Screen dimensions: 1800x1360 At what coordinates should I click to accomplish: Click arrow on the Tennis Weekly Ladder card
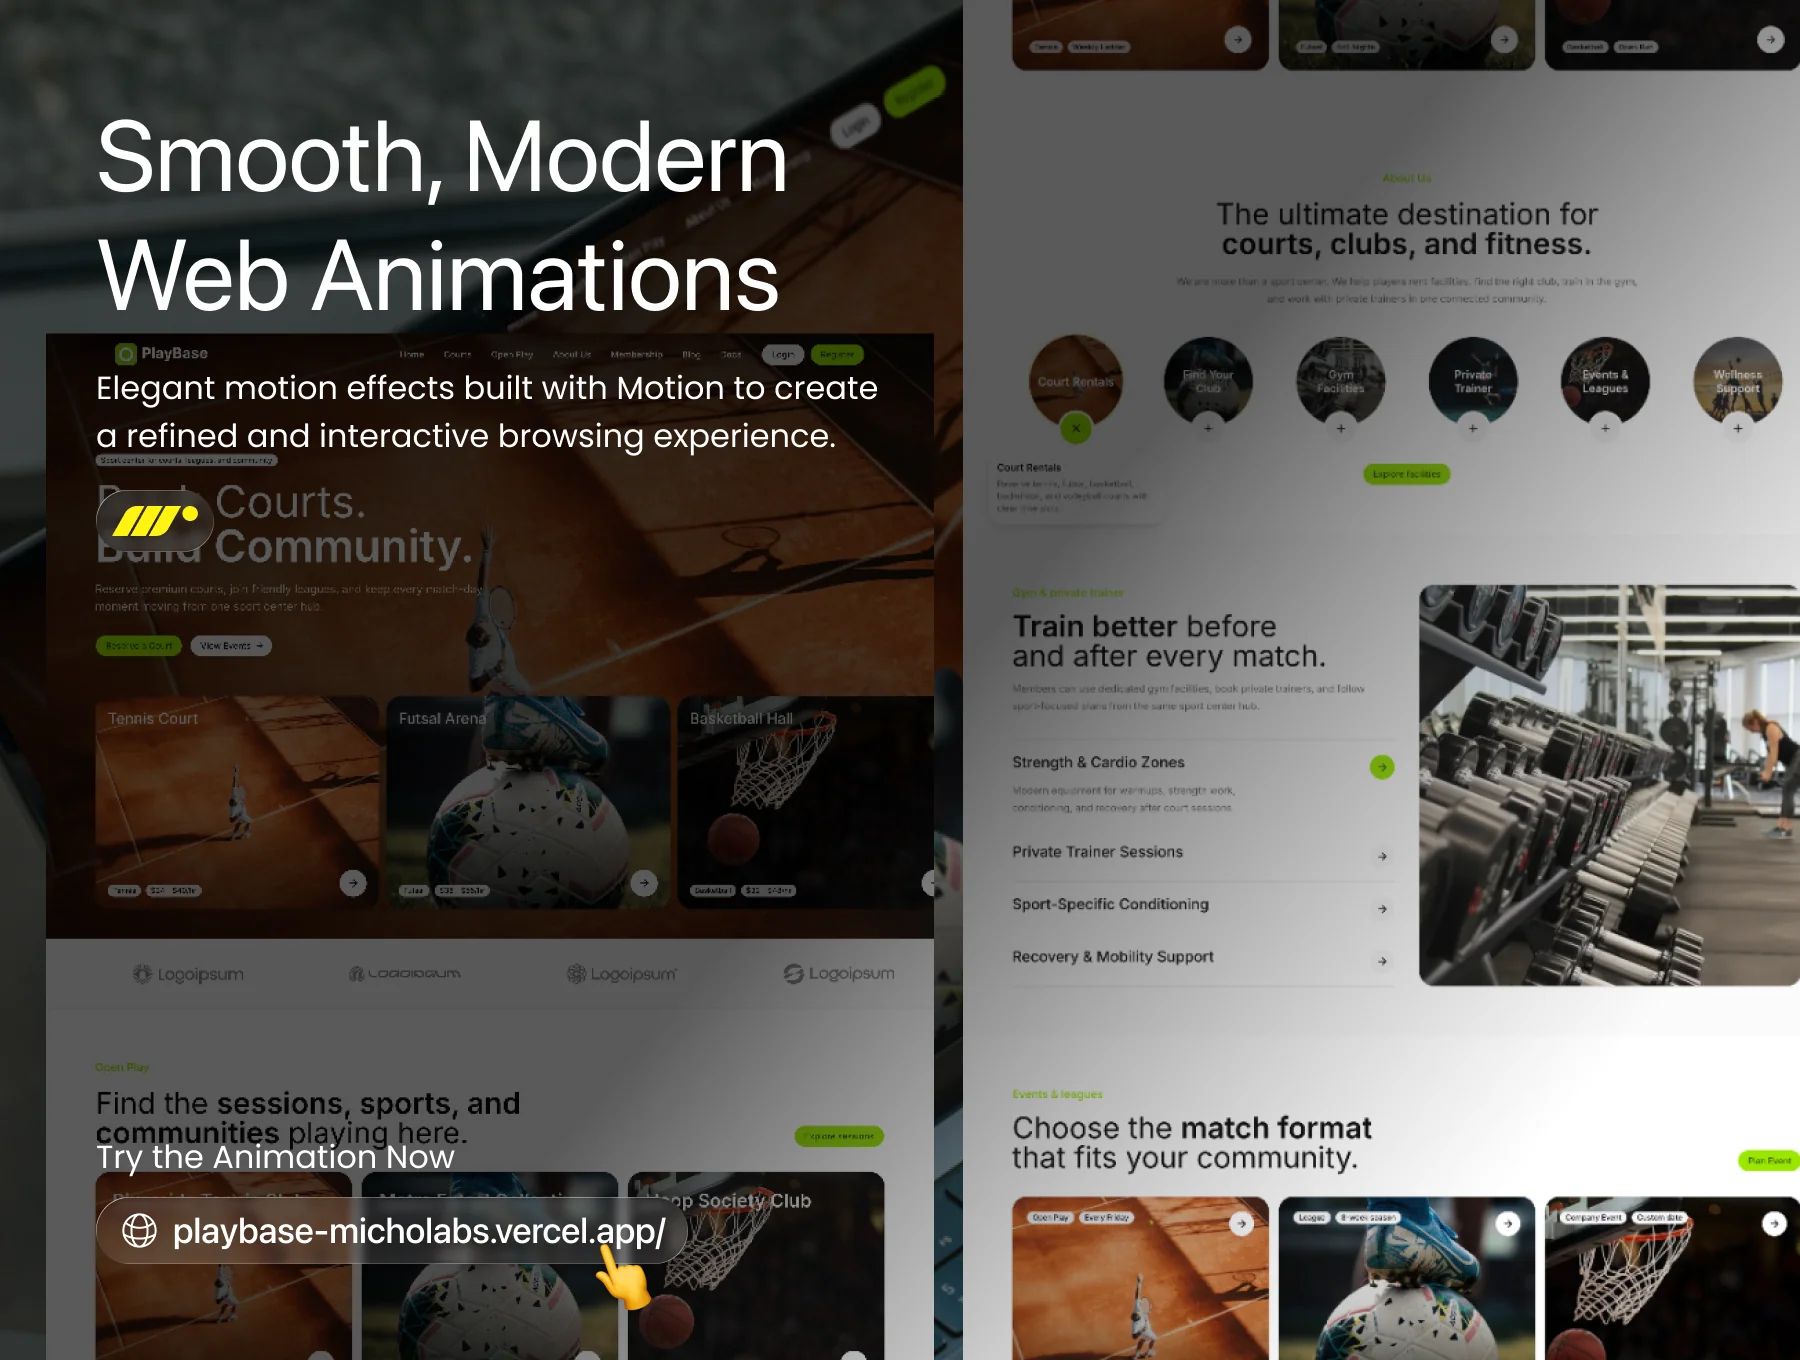pos(1238,40)
